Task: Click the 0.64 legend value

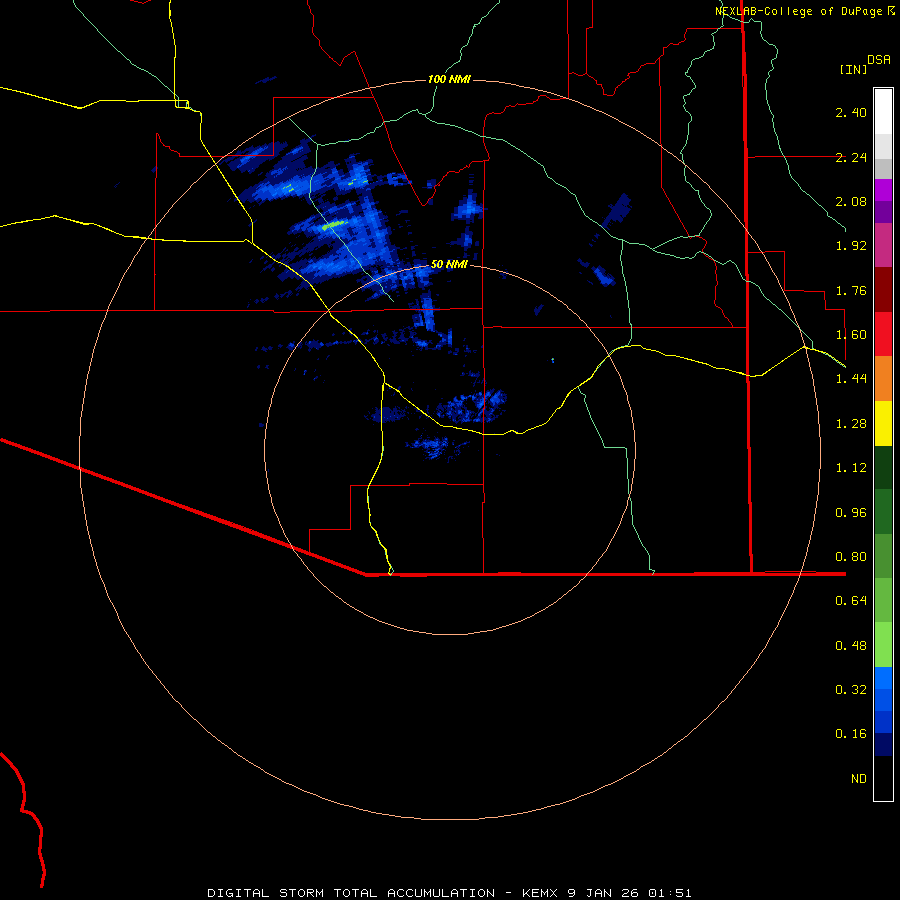Action: tap(851, 601)
